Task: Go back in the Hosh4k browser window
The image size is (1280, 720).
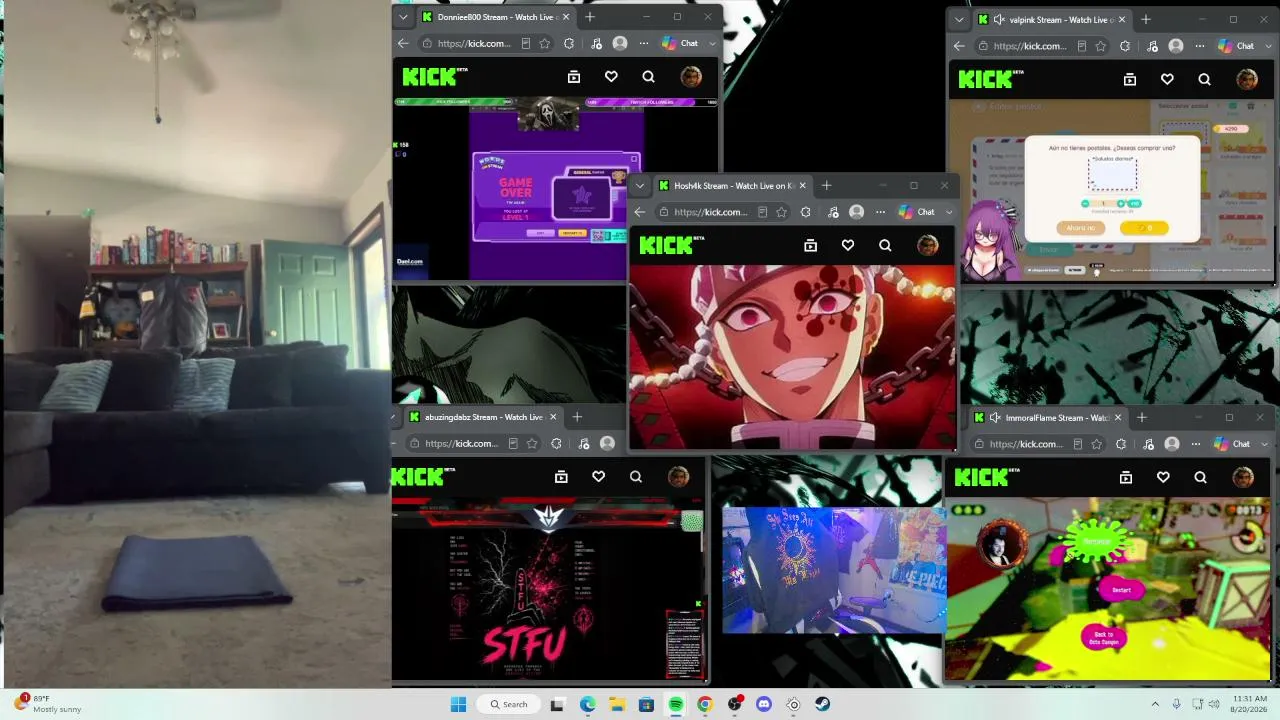Action: [640, 212]
